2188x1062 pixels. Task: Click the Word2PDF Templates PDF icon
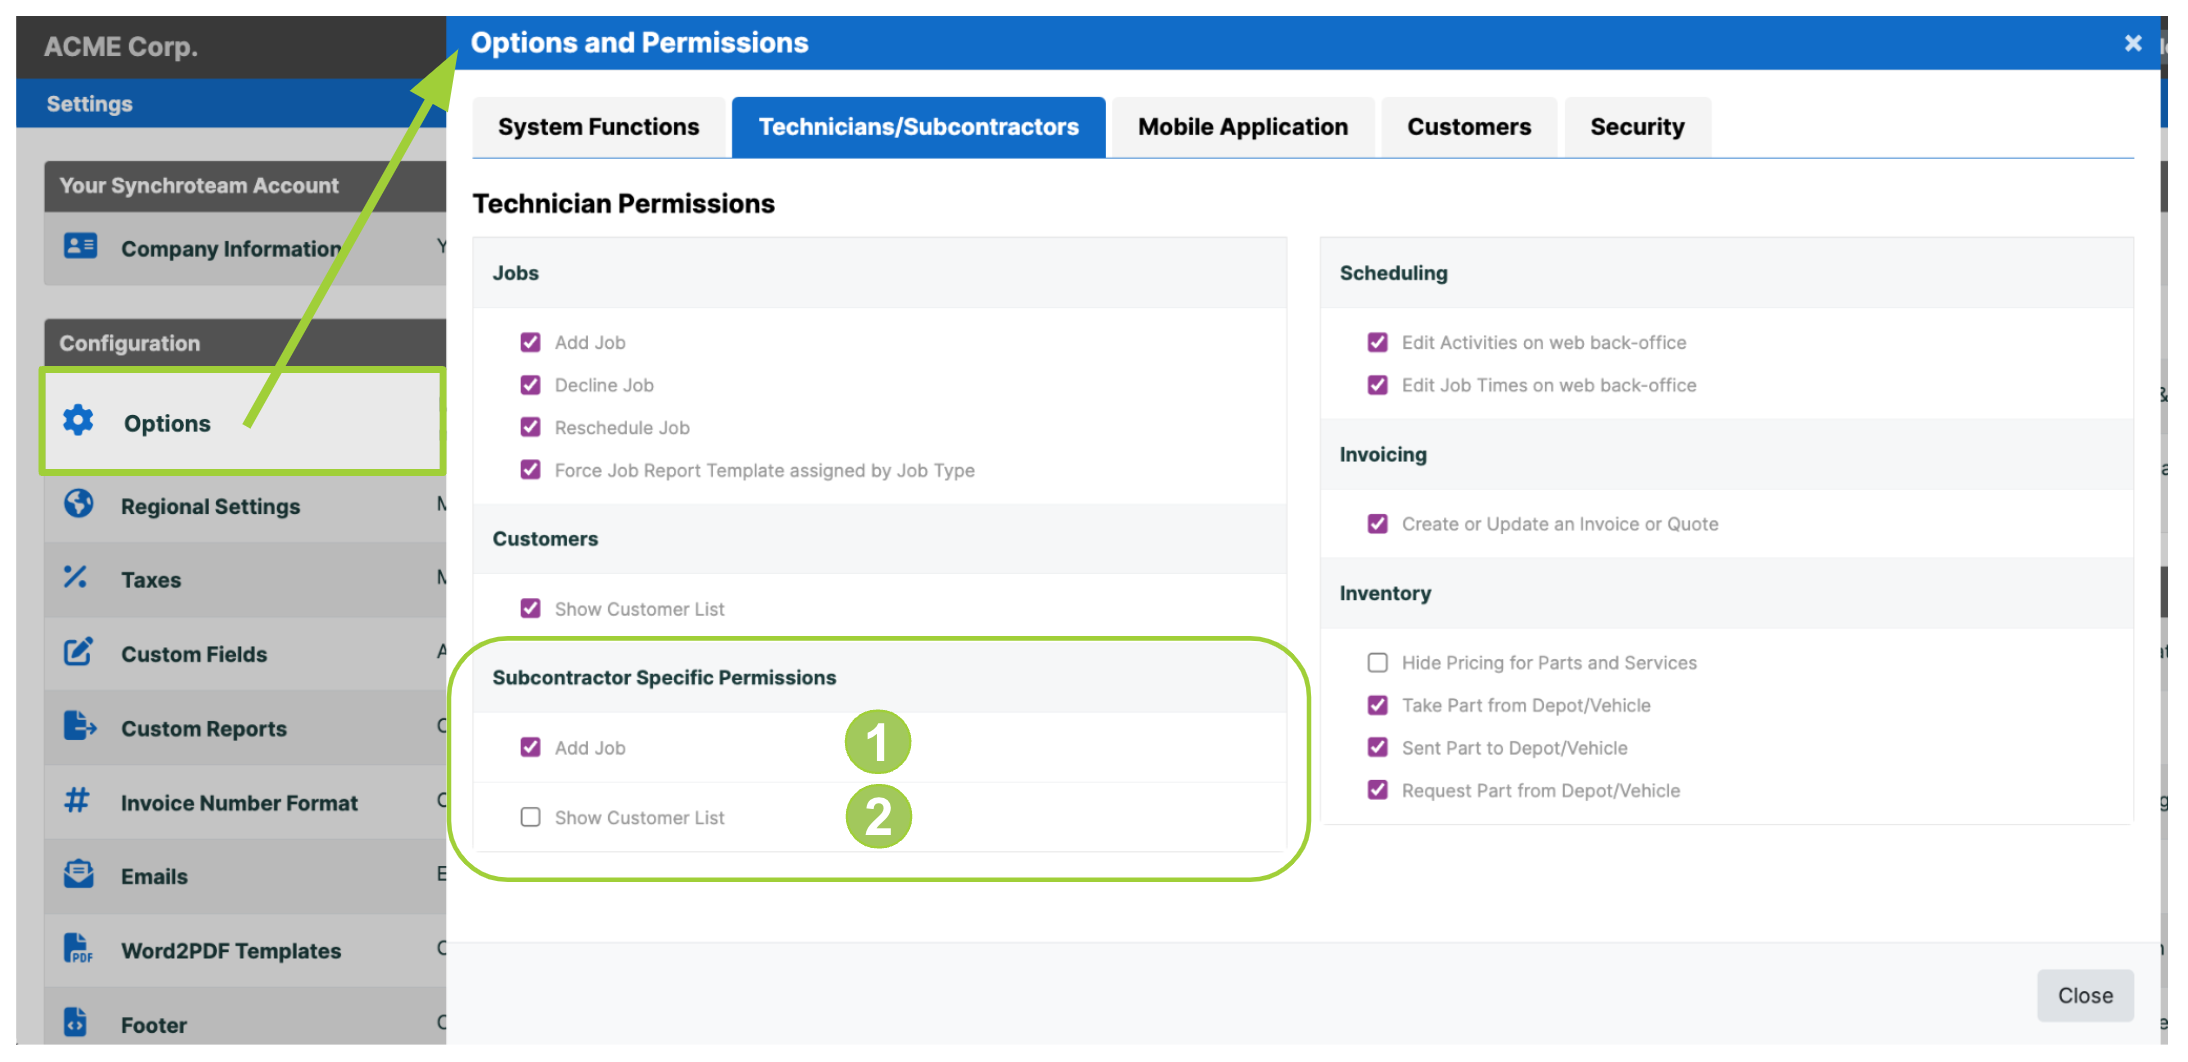78,948
